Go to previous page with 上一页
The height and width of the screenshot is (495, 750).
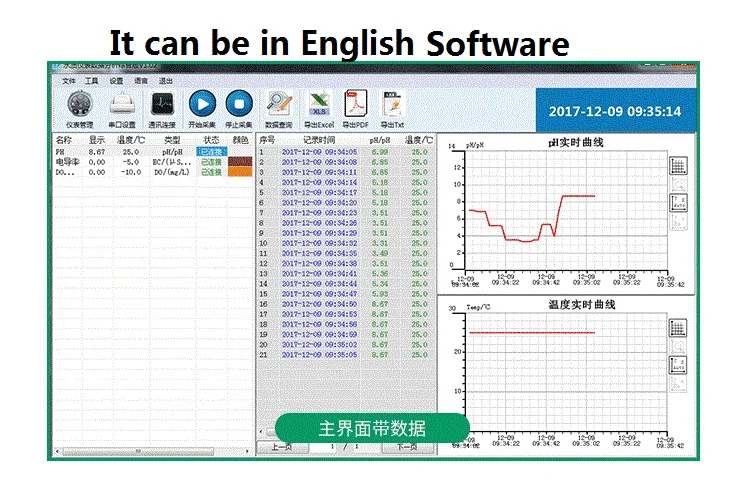(x=282, y=447)
